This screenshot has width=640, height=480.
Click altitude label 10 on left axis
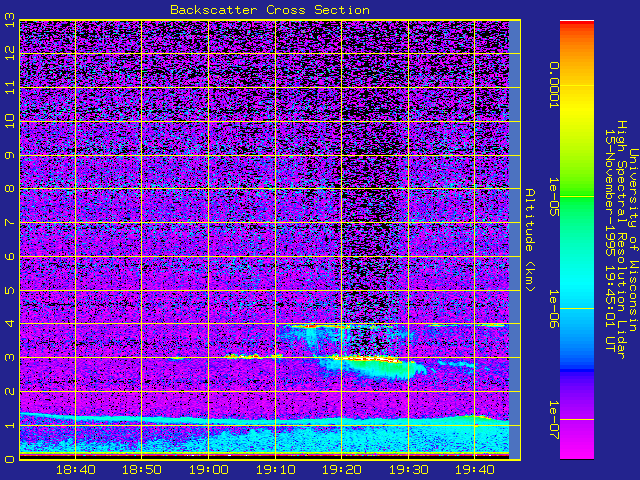coord(10,121)
